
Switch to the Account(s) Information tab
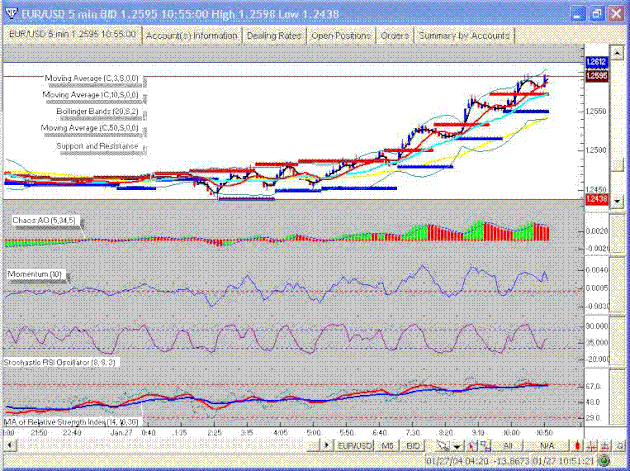pos(191,35)
